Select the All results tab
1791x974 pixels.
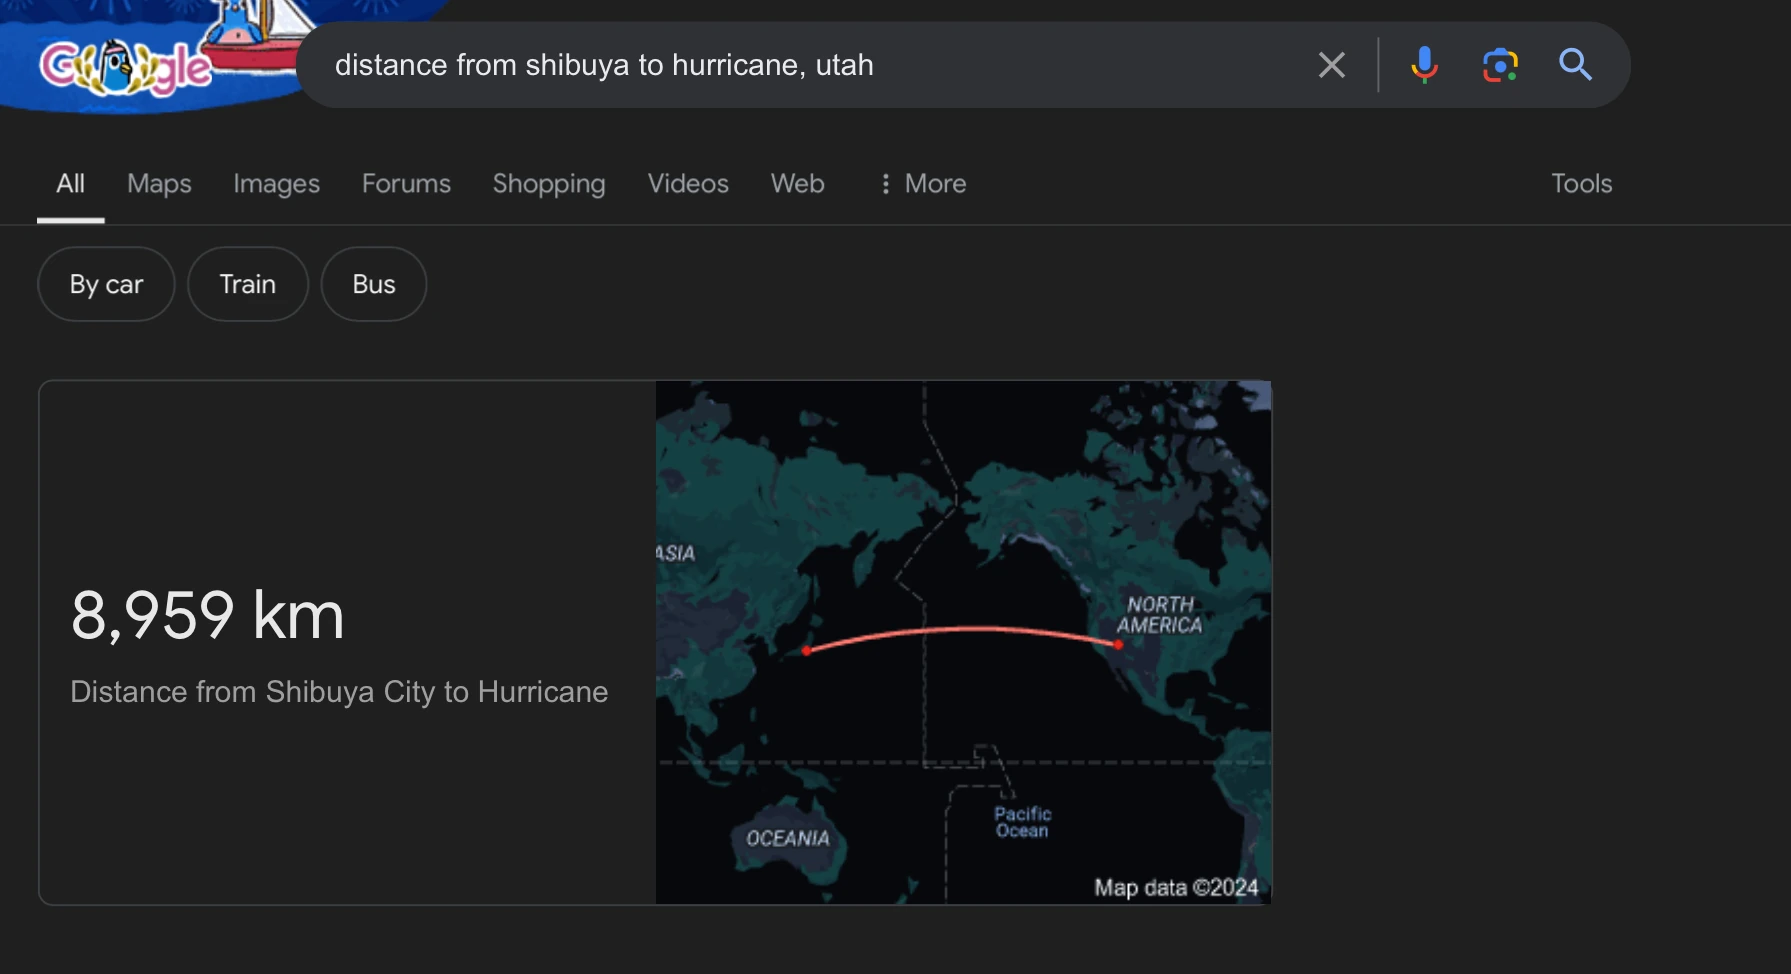pos(70,184)
